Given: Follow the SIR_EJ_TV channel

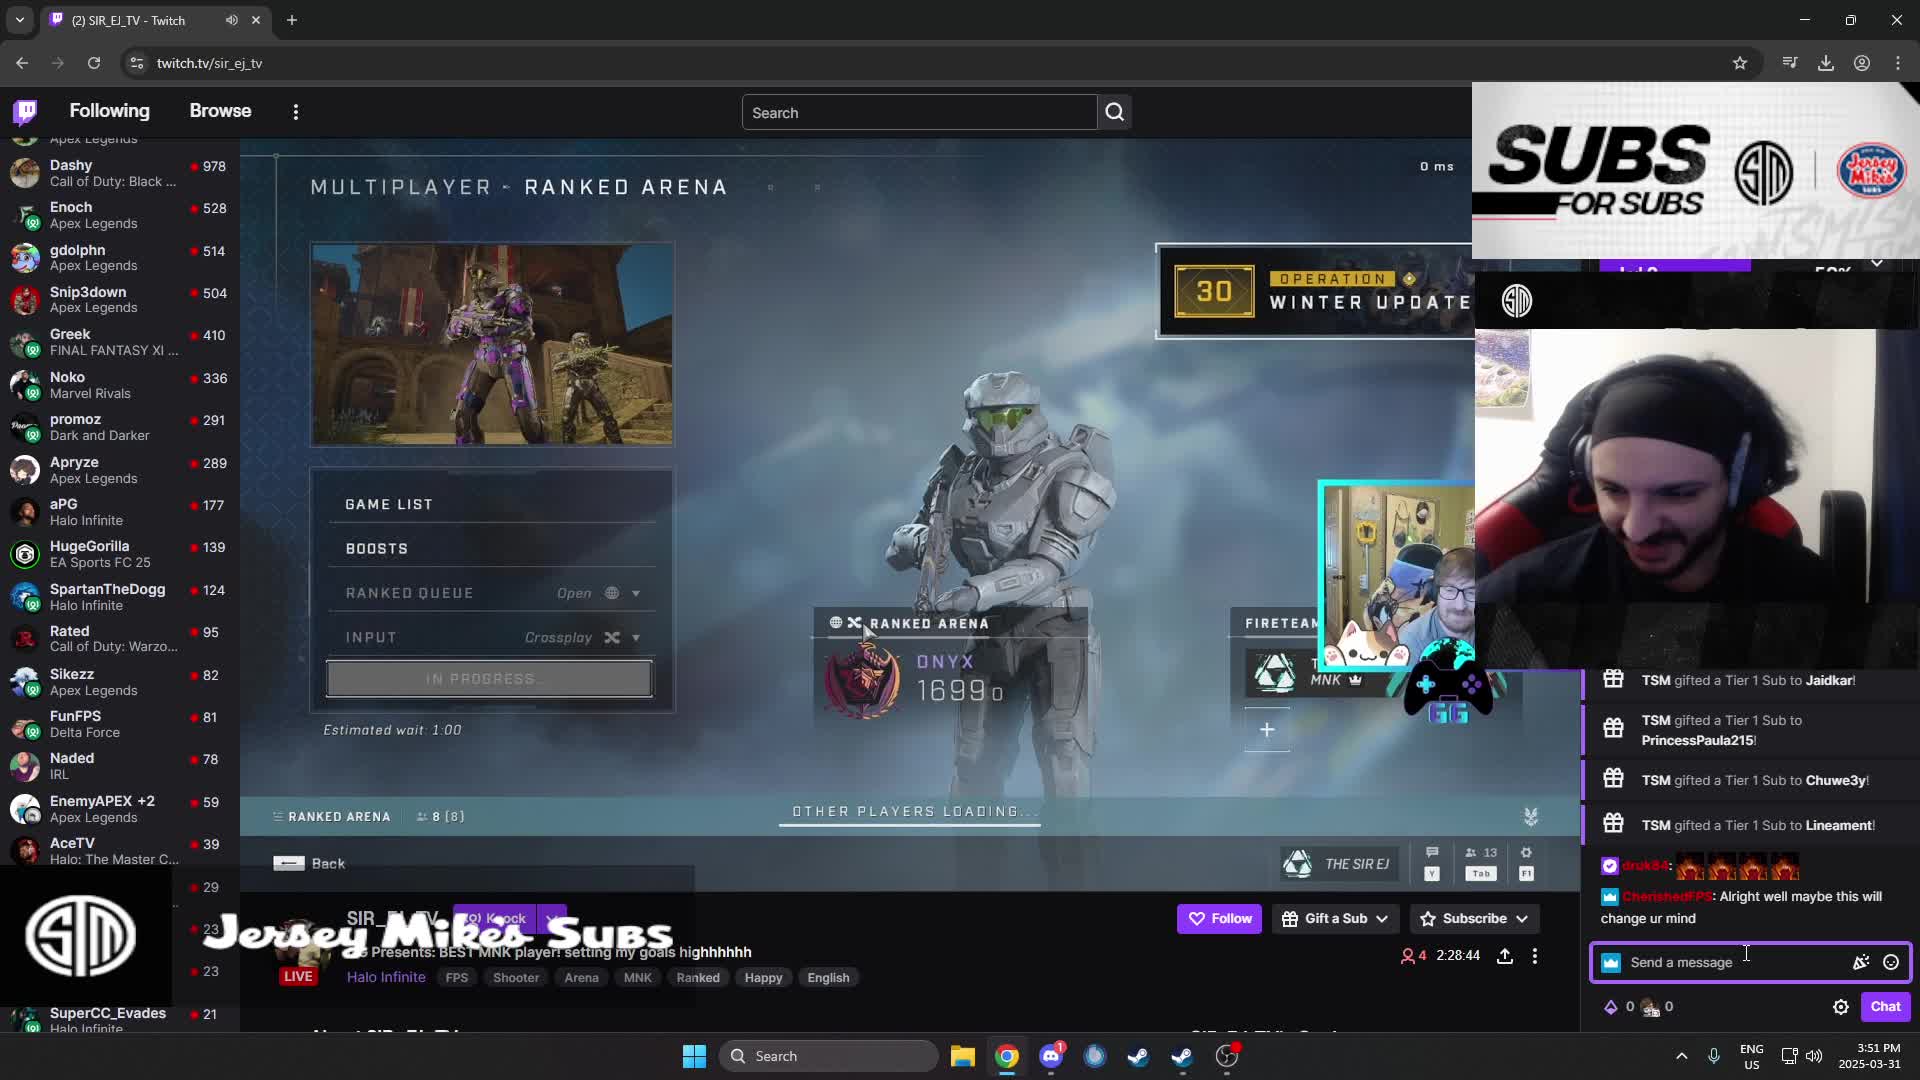Looking at the screenshot, I should pyautogui.click(x=1219, y=919).
